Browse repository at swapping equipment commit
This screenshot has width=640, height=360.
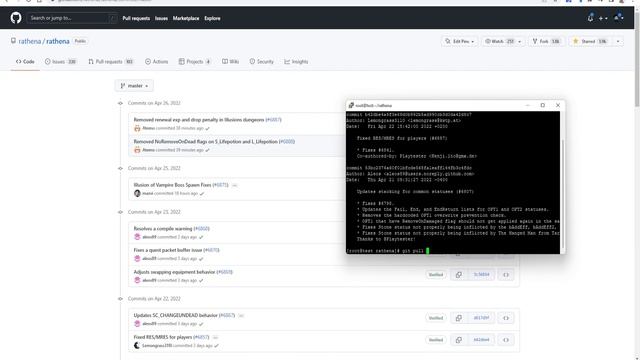coord(506,275)
